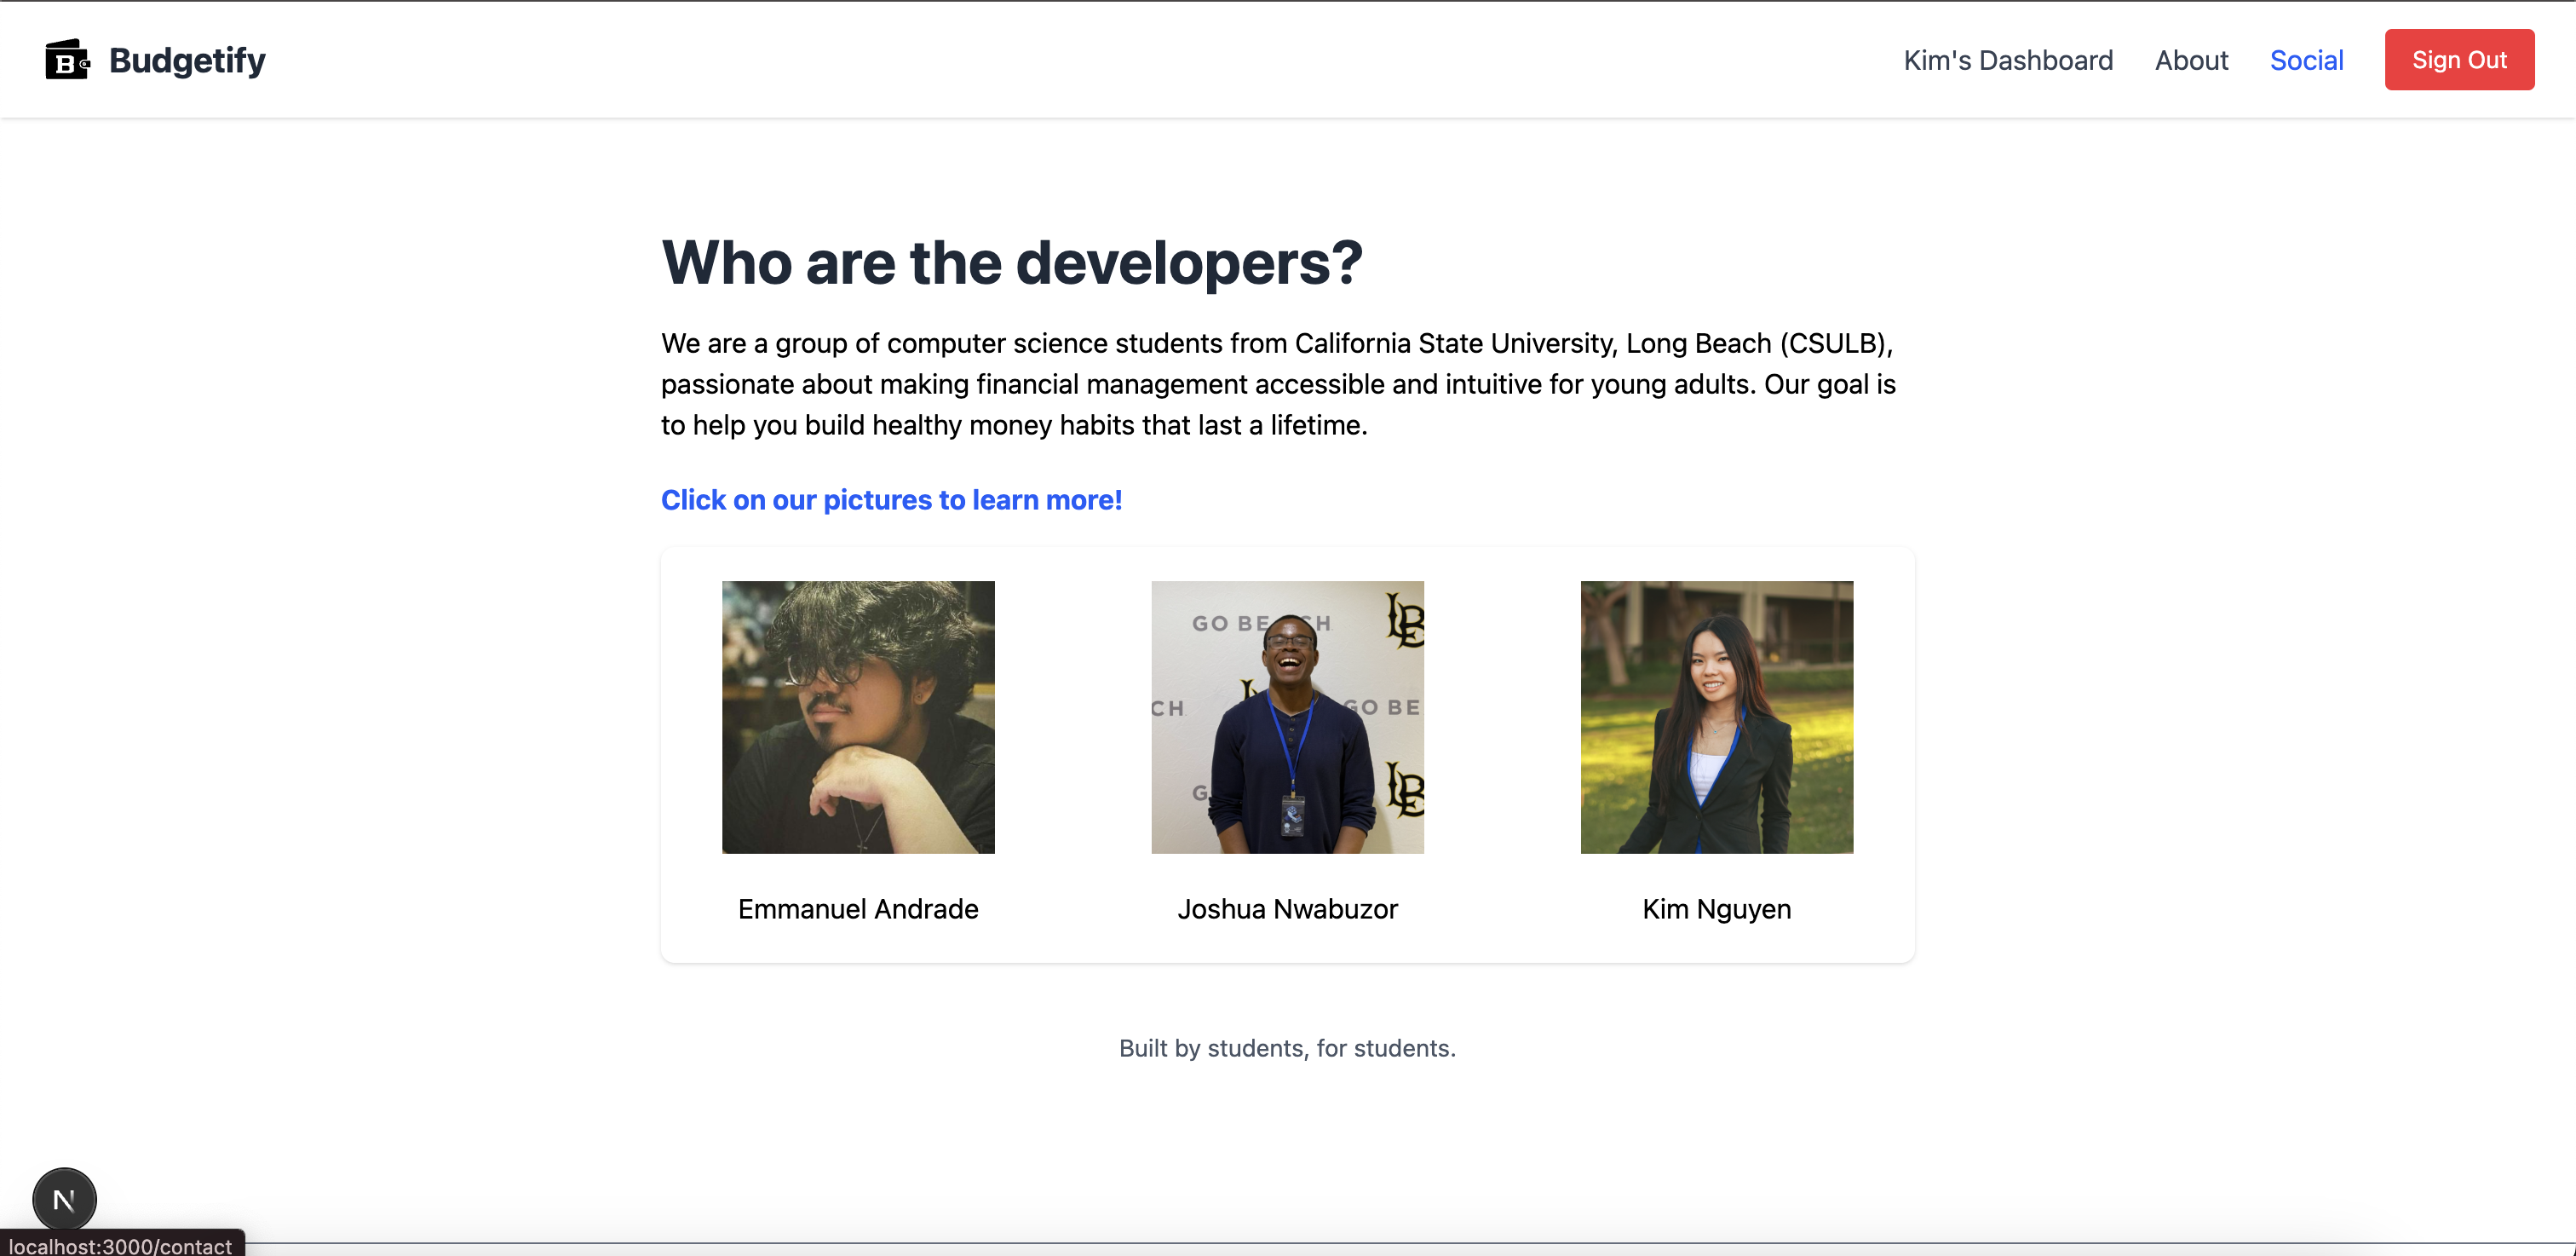The image size is (2576, 1256).
Task: Click the Kim Nguyen name label
Action: pyautogui.click(x=1716, y=909)
